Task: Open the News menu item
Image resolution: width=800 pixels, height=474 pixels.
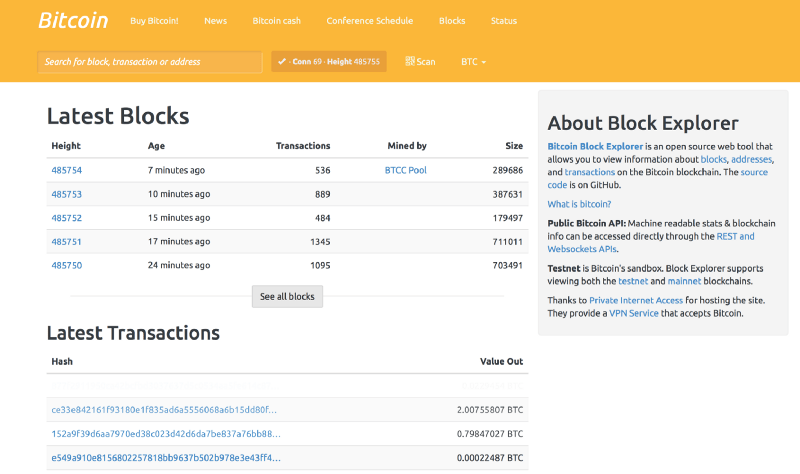Action: (x=215, y=21)
